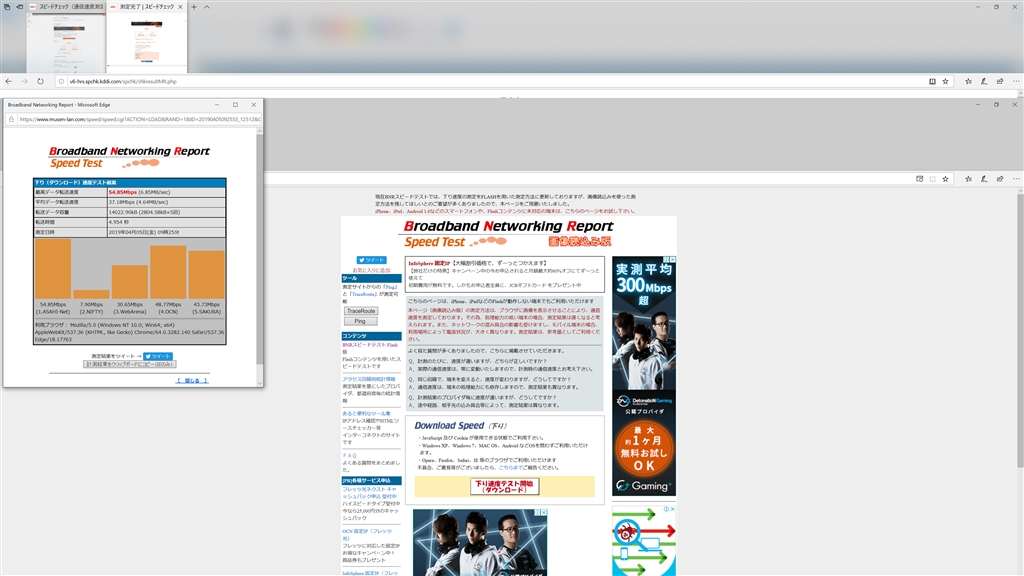Click the TraceRoute button
The image size is (1024, 576).
pyautogui.click(x=360, y=311)
